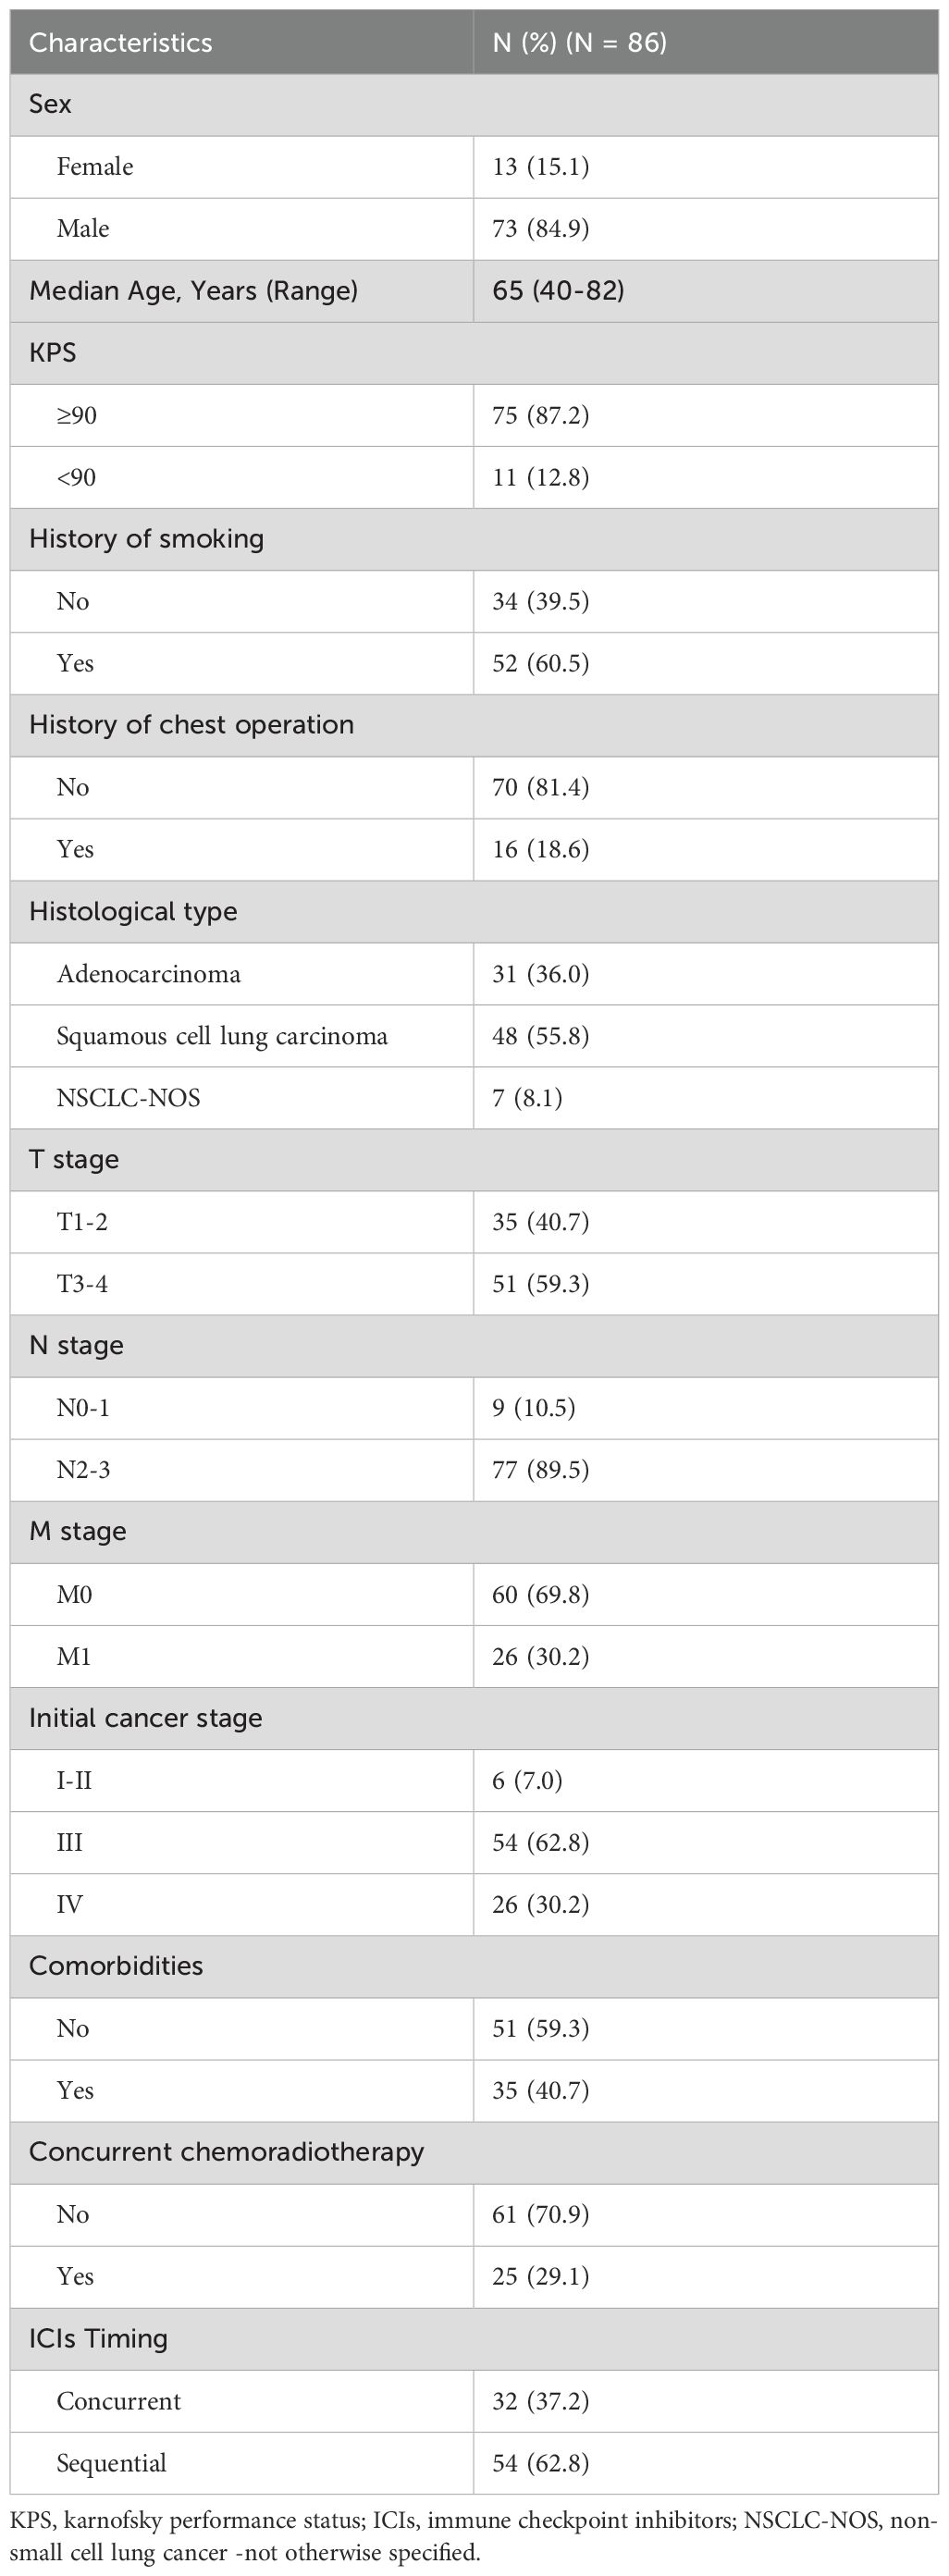Click the Characteristics column header

click(x=120, y=42)
